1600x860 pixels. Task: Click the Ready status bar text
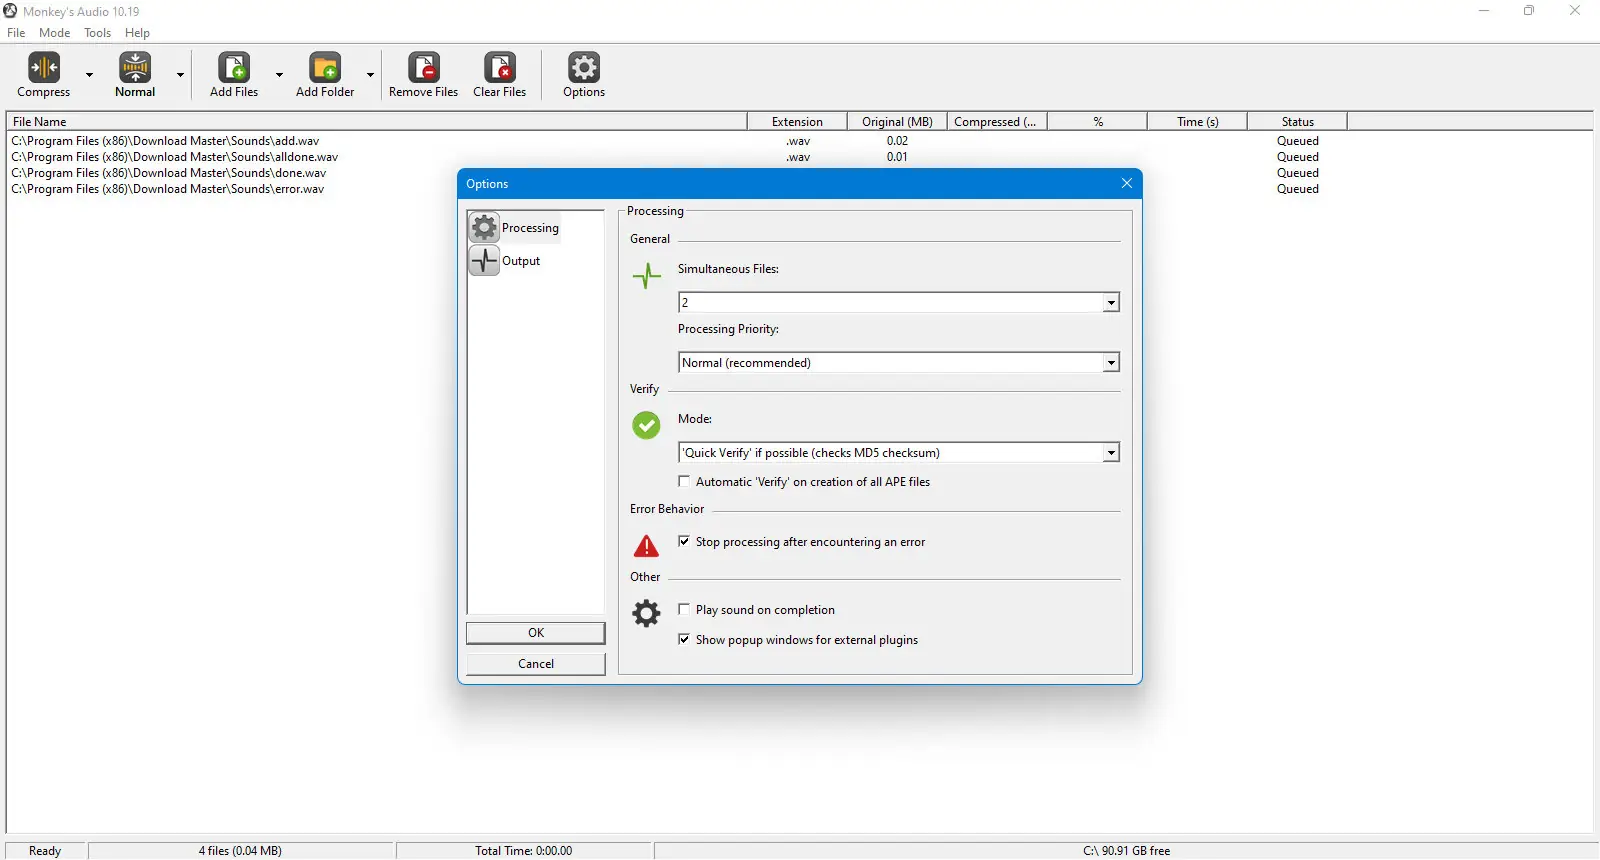45,851
